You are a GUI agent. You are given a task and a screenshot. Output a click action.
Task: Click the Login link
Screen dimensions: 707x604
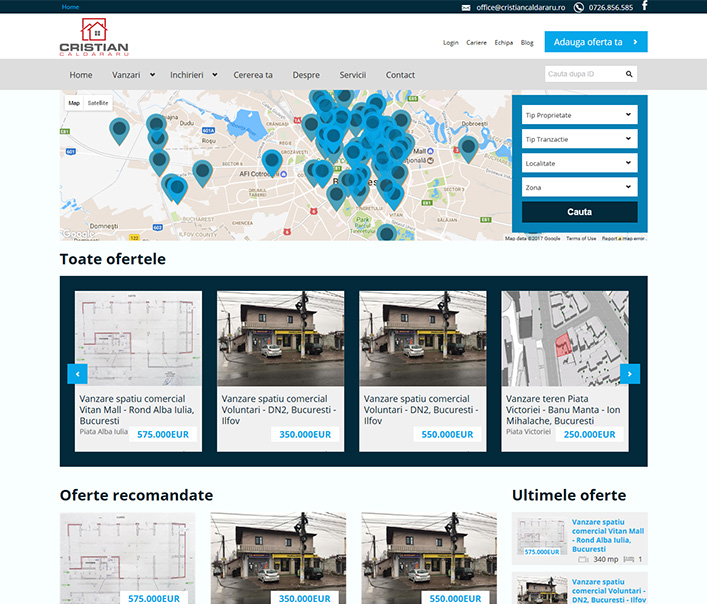pyautogui.click(x=450, y=43)
